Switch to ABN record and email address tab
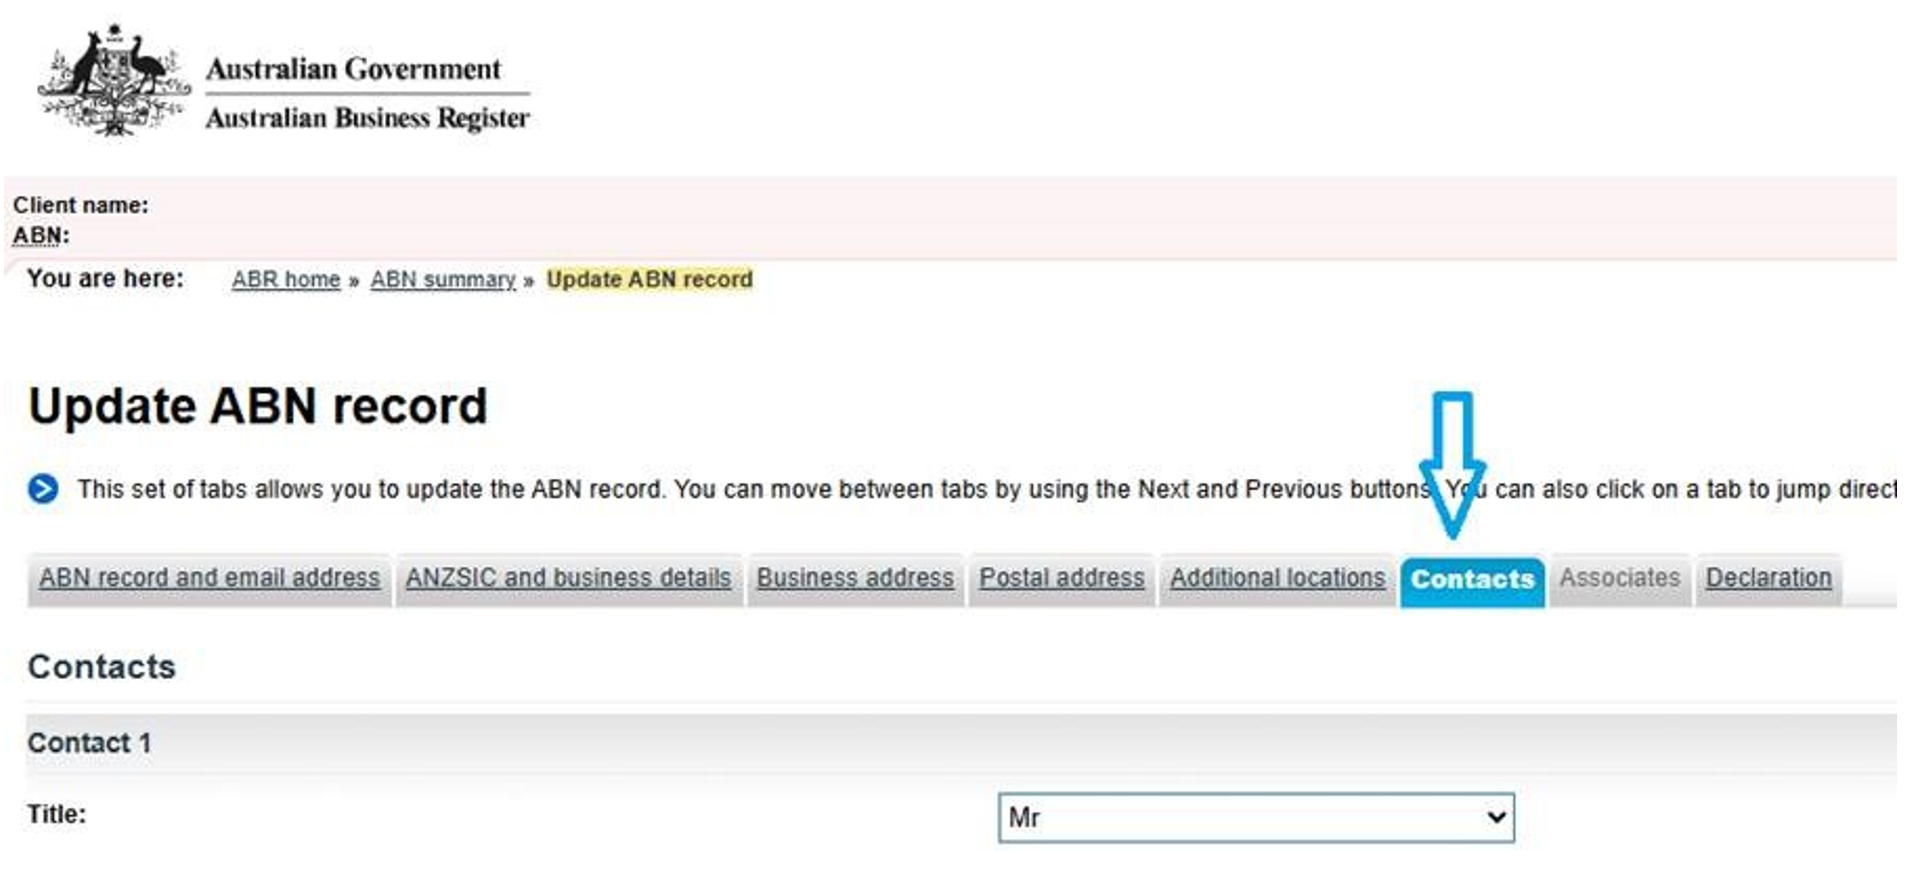 coord(209,579)
